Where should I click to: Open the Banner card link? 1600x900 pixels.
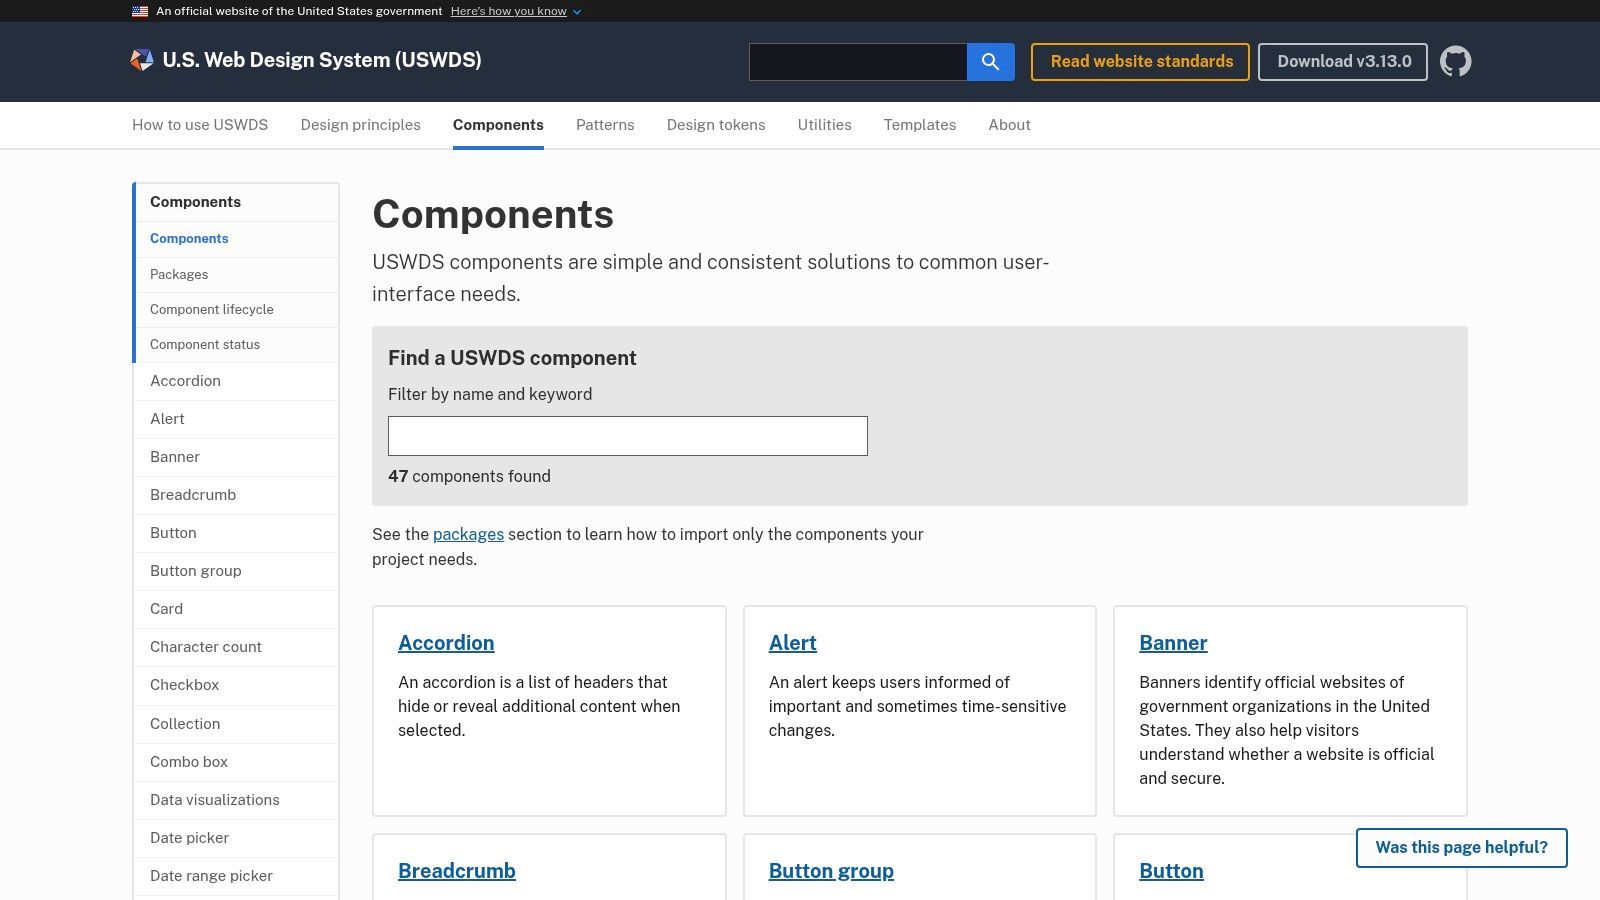1173,643
